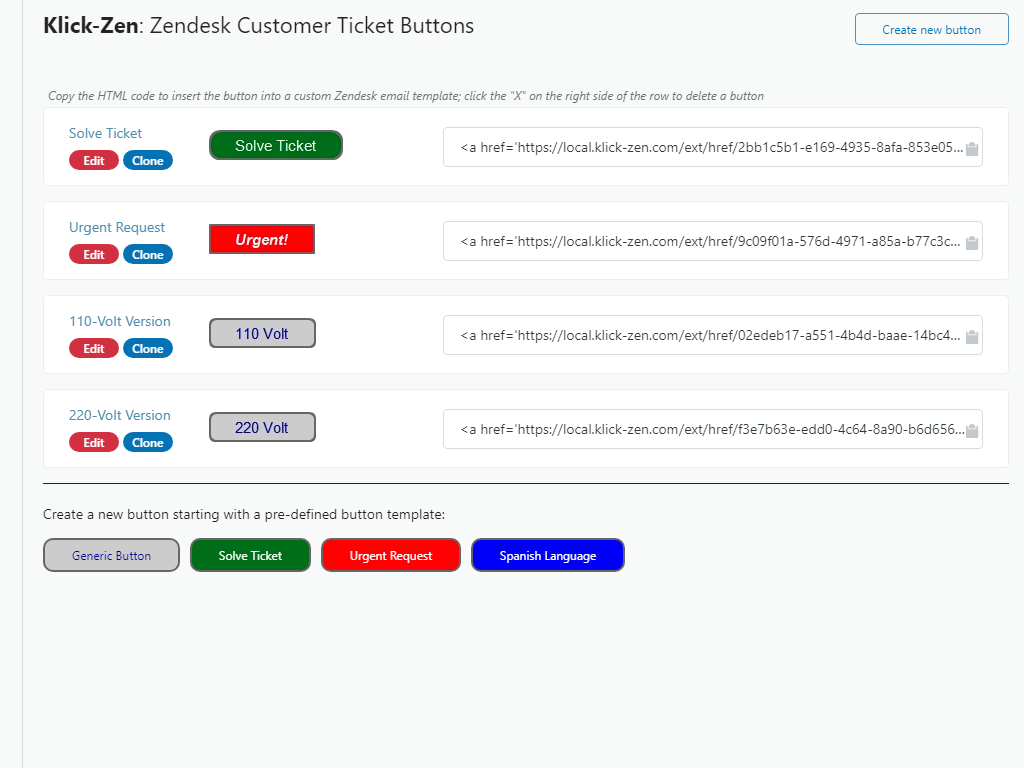Select the blue Spanish Language template

548,556
